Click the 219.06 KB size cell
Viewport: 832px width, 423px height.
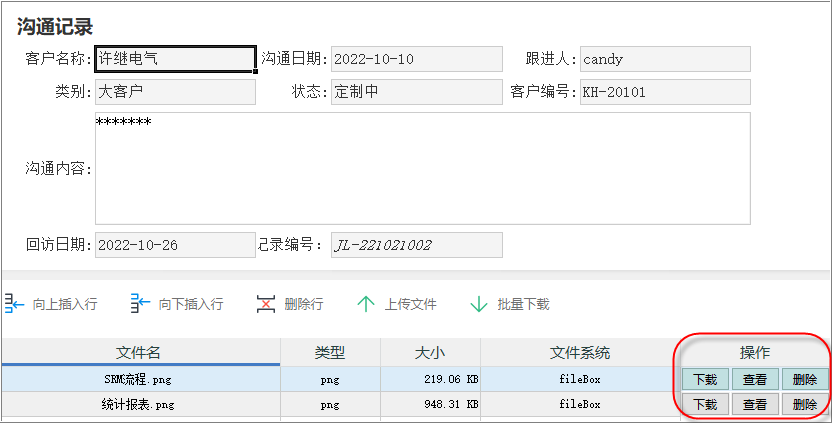430,379
